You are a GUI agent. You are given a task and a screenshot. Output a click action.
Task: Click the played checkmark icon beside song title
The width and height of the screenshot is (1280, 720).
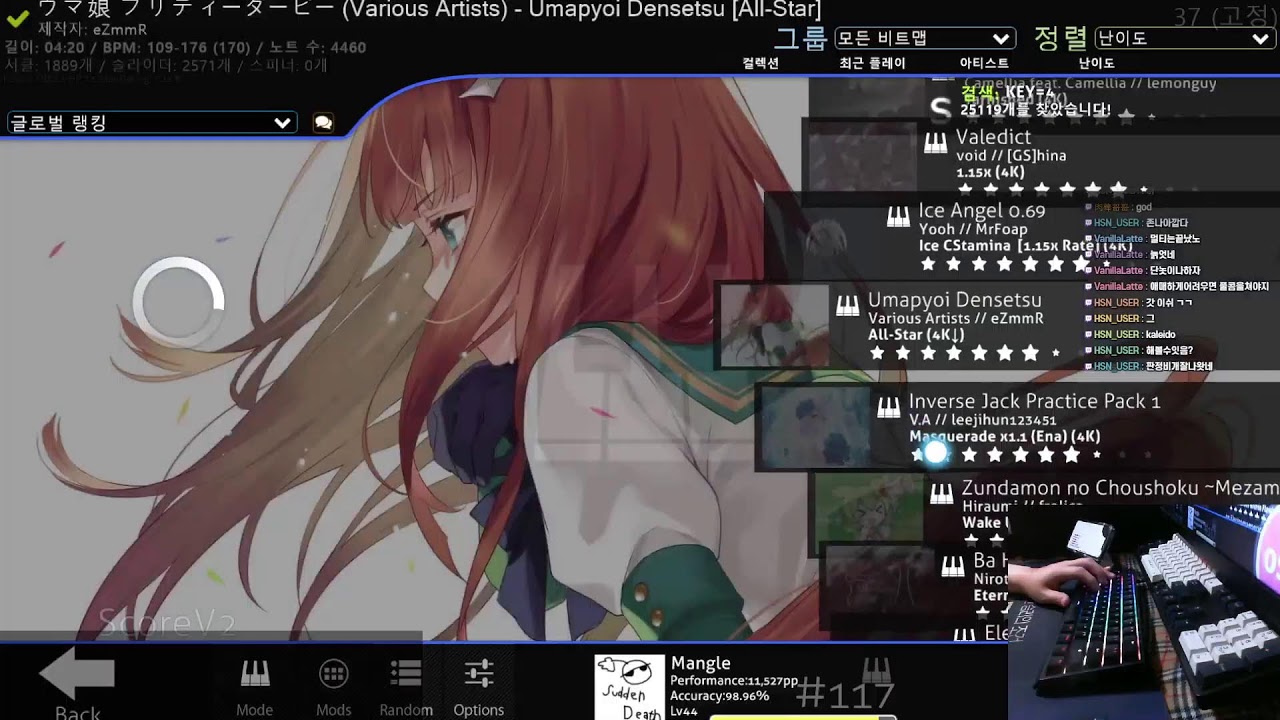pyautogui.click(x=17, y=17)
